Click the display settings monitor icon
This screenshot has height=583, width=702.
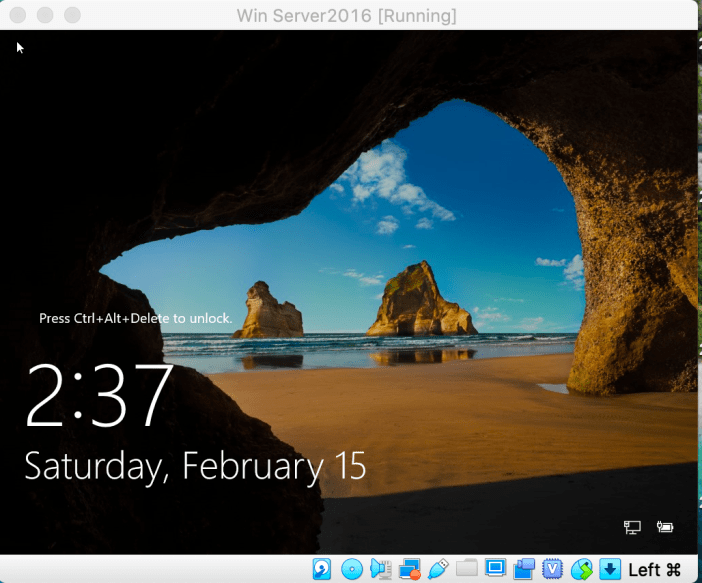coord(495,568)
